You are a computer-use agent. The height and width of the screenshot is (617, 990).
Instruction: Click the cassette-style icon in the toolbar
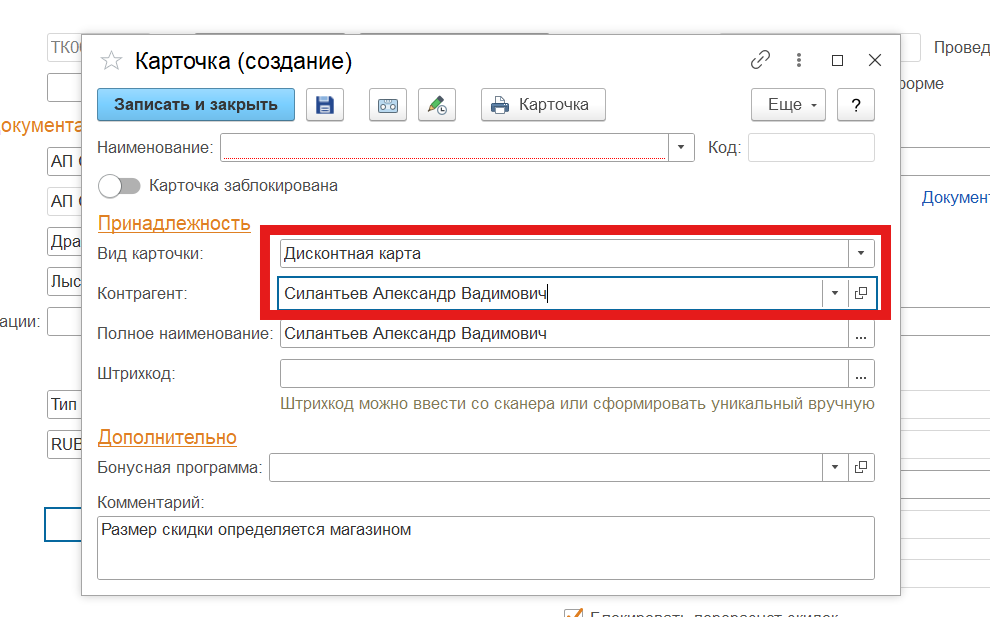point(387,105)
